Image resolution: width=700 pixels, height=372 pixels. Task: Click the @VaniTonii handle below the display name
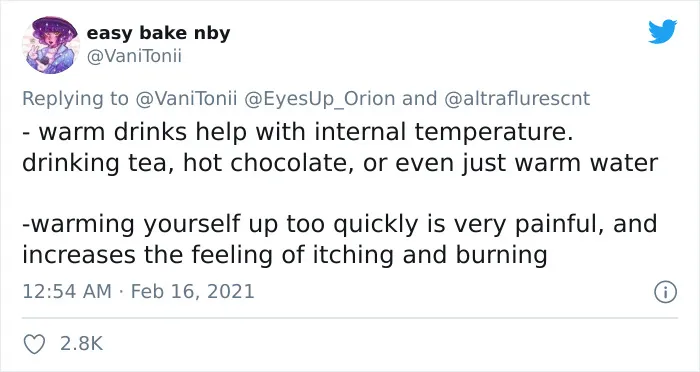click(134, 57)
